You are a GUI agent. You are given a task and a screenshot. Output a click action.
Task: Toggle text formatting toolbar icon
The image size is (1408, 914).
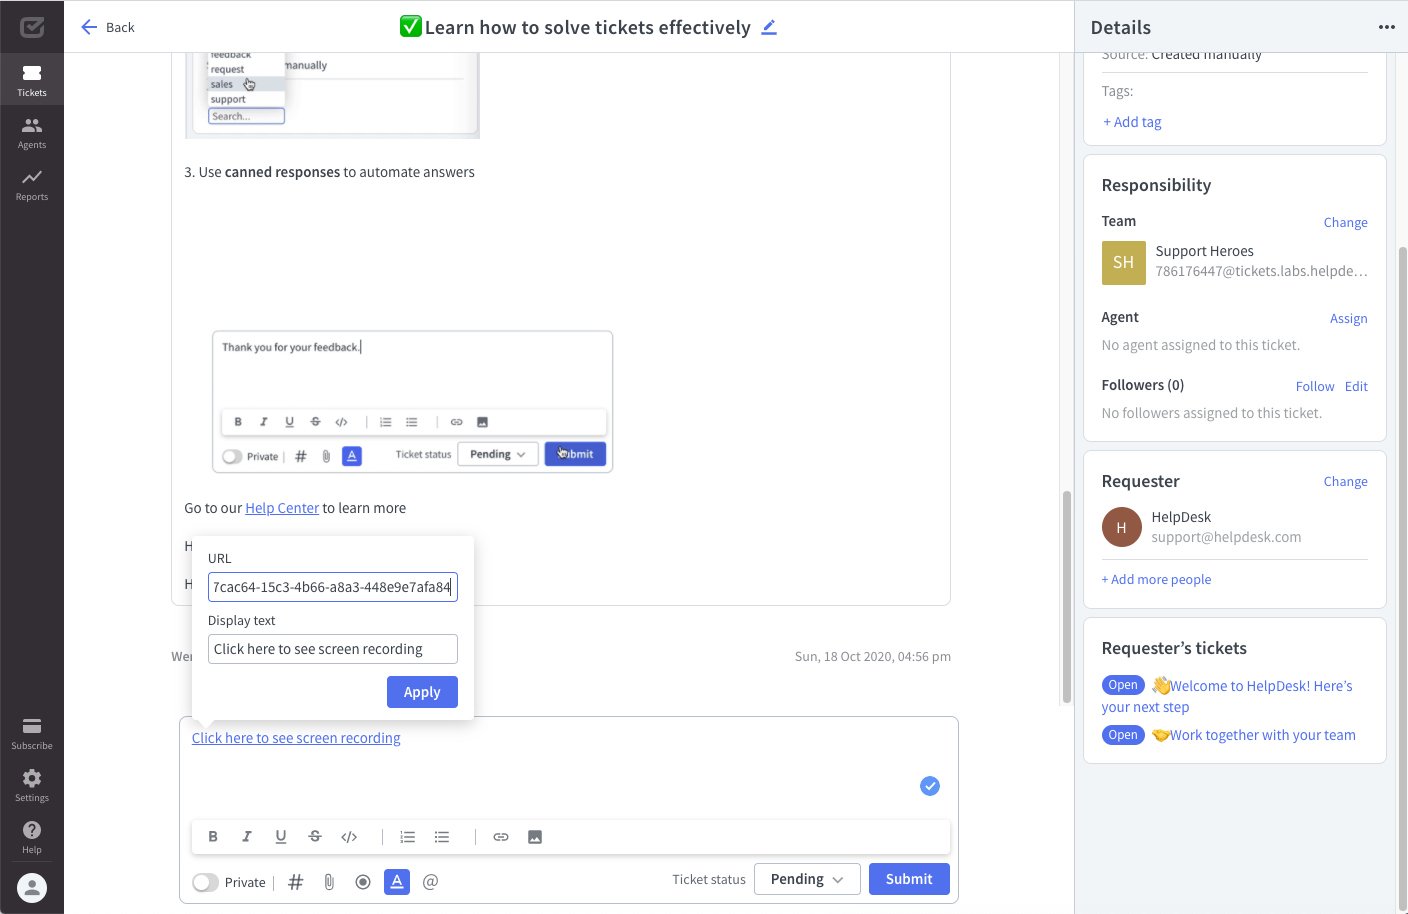coord(397,882)
